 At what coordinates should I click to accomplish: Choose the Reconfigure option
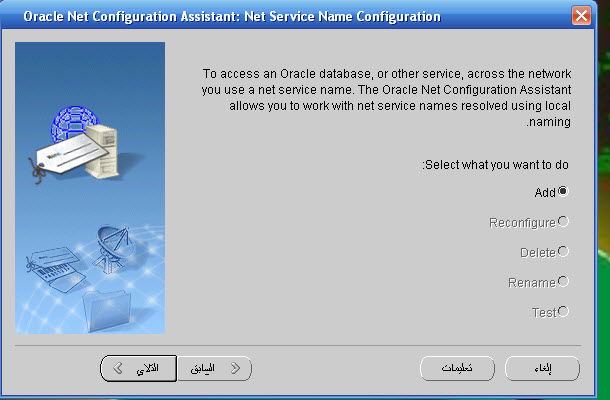[x=563, y=221]
